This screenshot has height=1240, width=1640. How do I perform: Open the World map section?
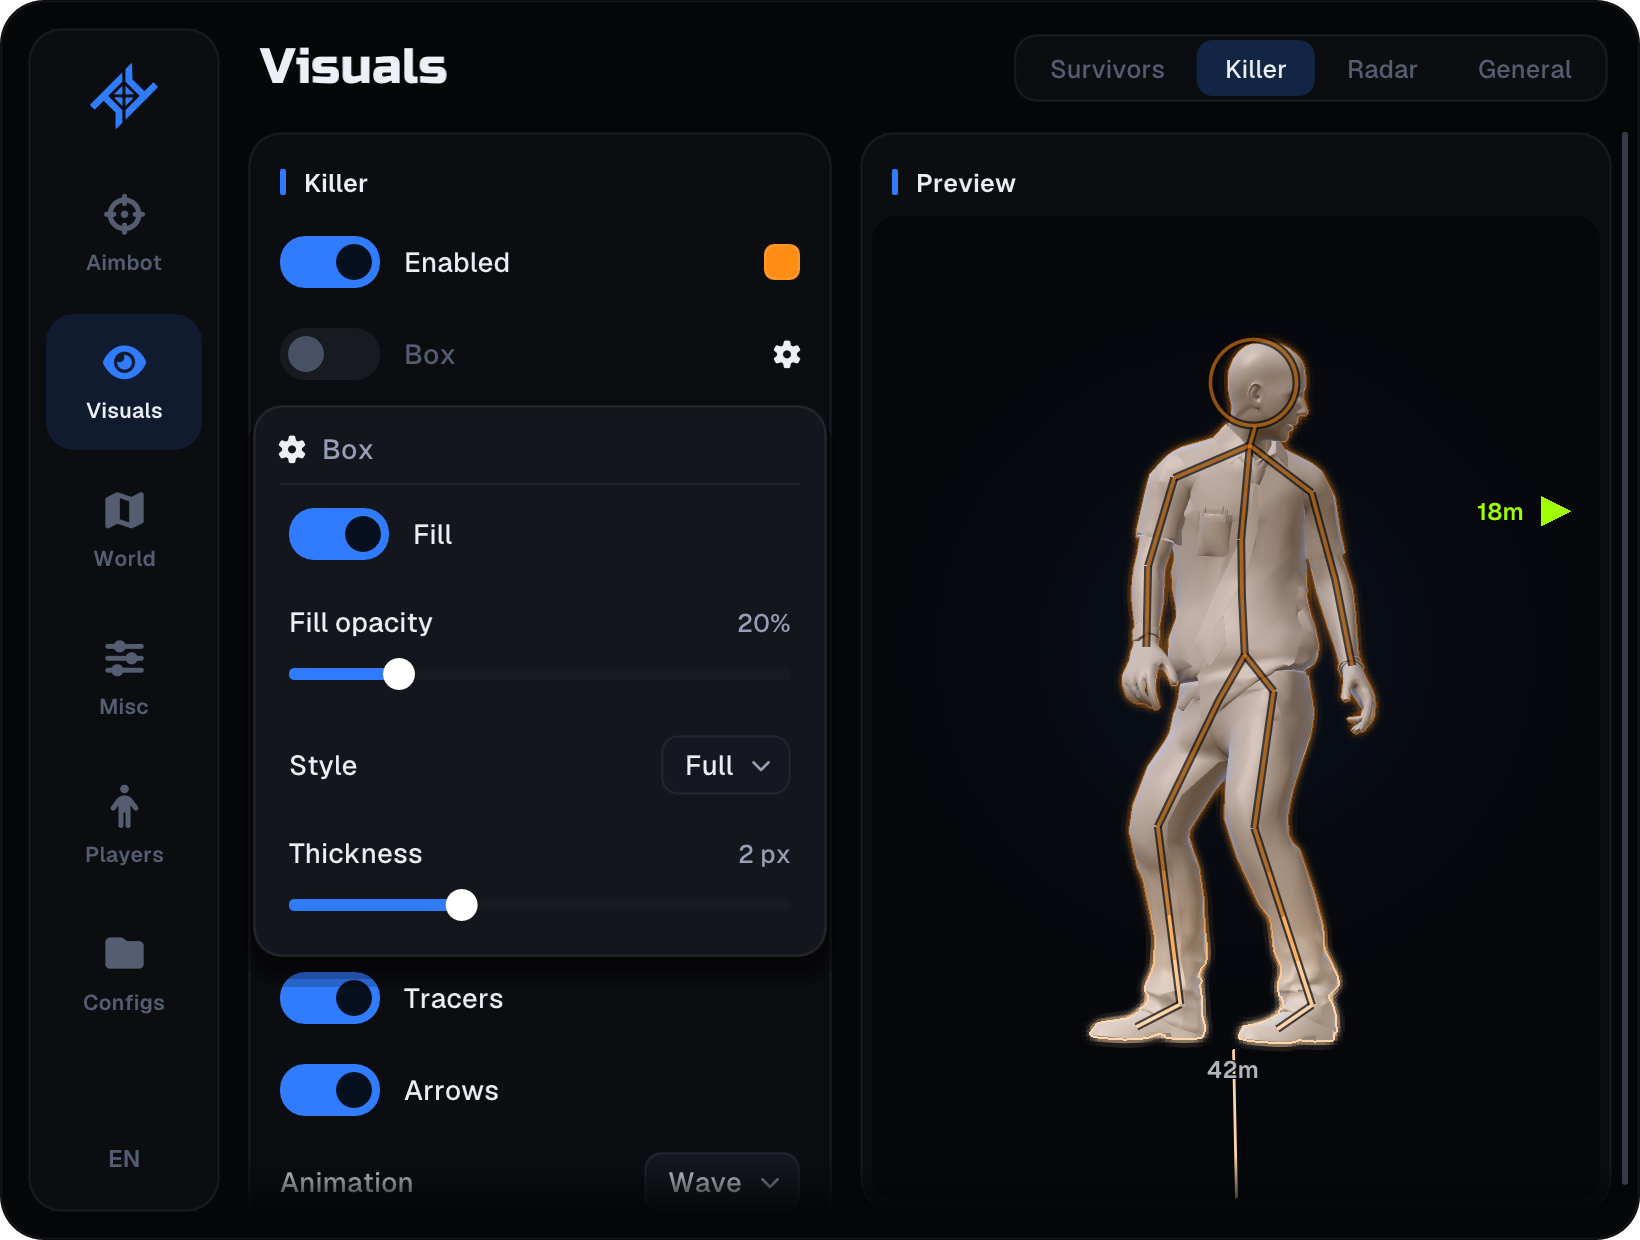[124, 530]
